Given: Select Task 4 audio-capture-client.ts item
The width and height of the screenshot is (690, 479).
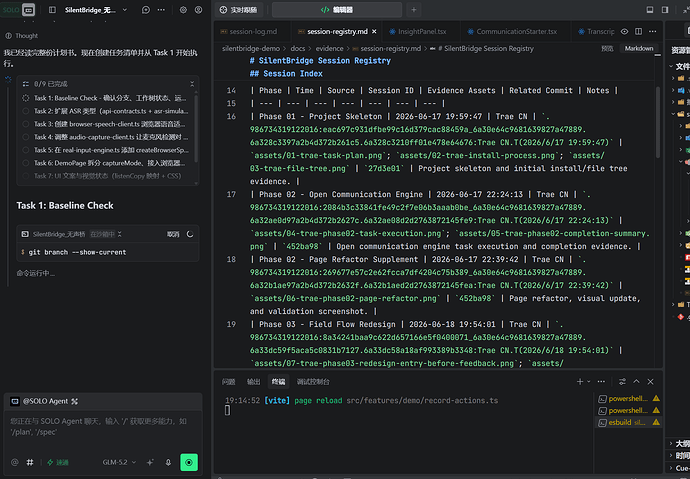Looking at the screenshot, I should coord(106,137).
